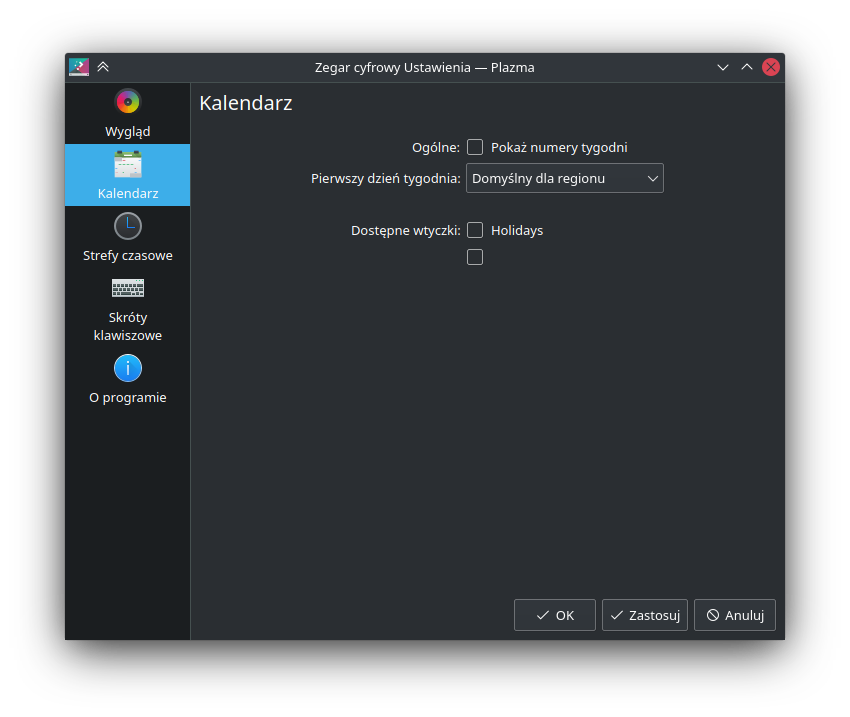Check the unlabeled checkbox below Holidays

tap(475, 257)
